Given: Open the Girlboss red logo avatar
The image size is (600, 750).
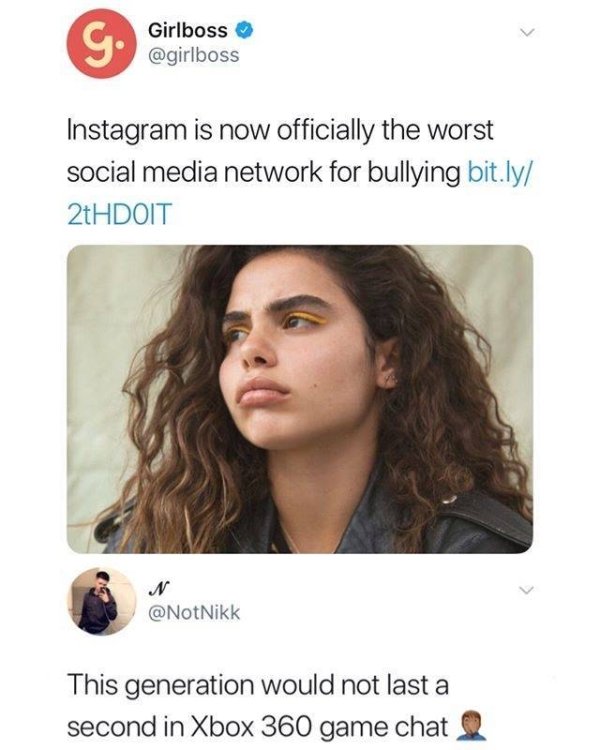Looking at the screenshot, I should pyautogui.click(x=102, y=44).
